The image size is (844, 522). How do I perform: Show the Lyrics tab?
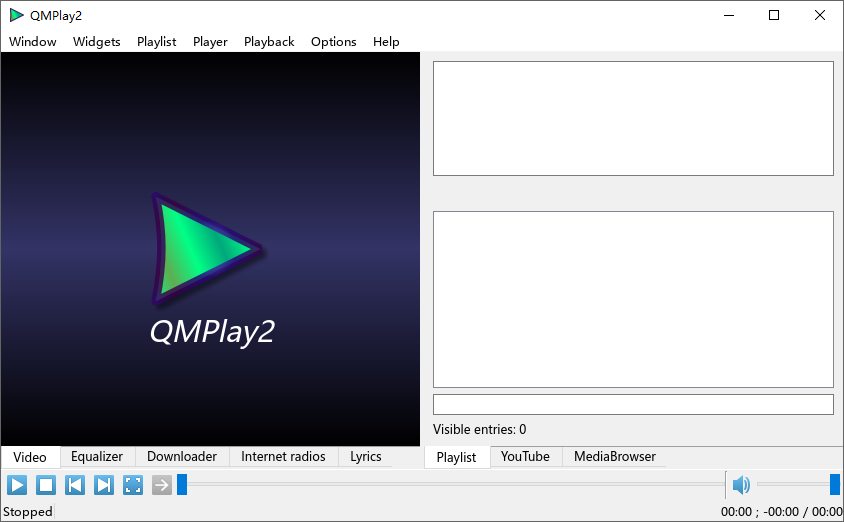tap(365, 456)
